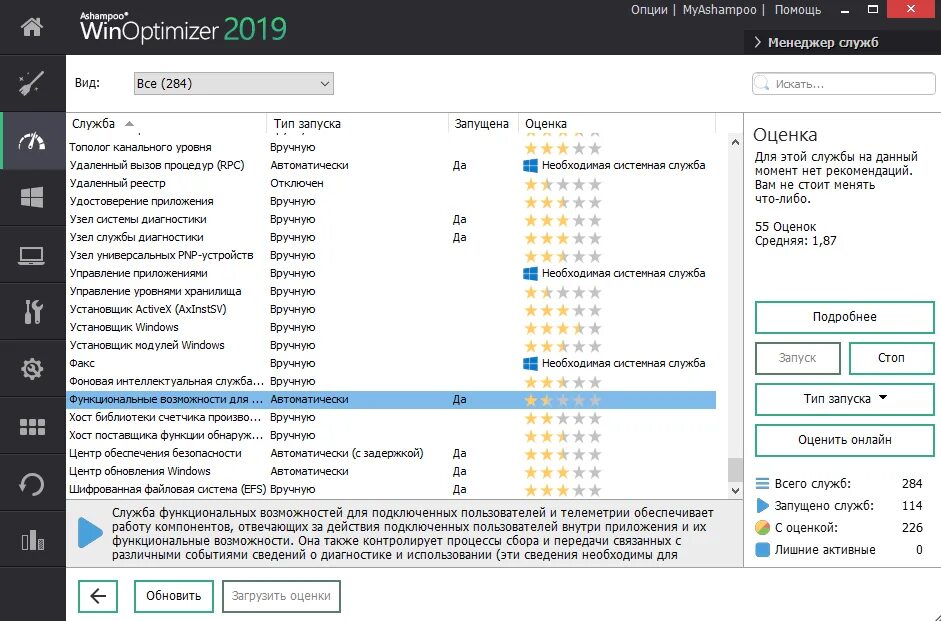This screenshot has height=621, width=941.
Task: Click the Оценить онлайн button
Action: click(x=844, y=440)
